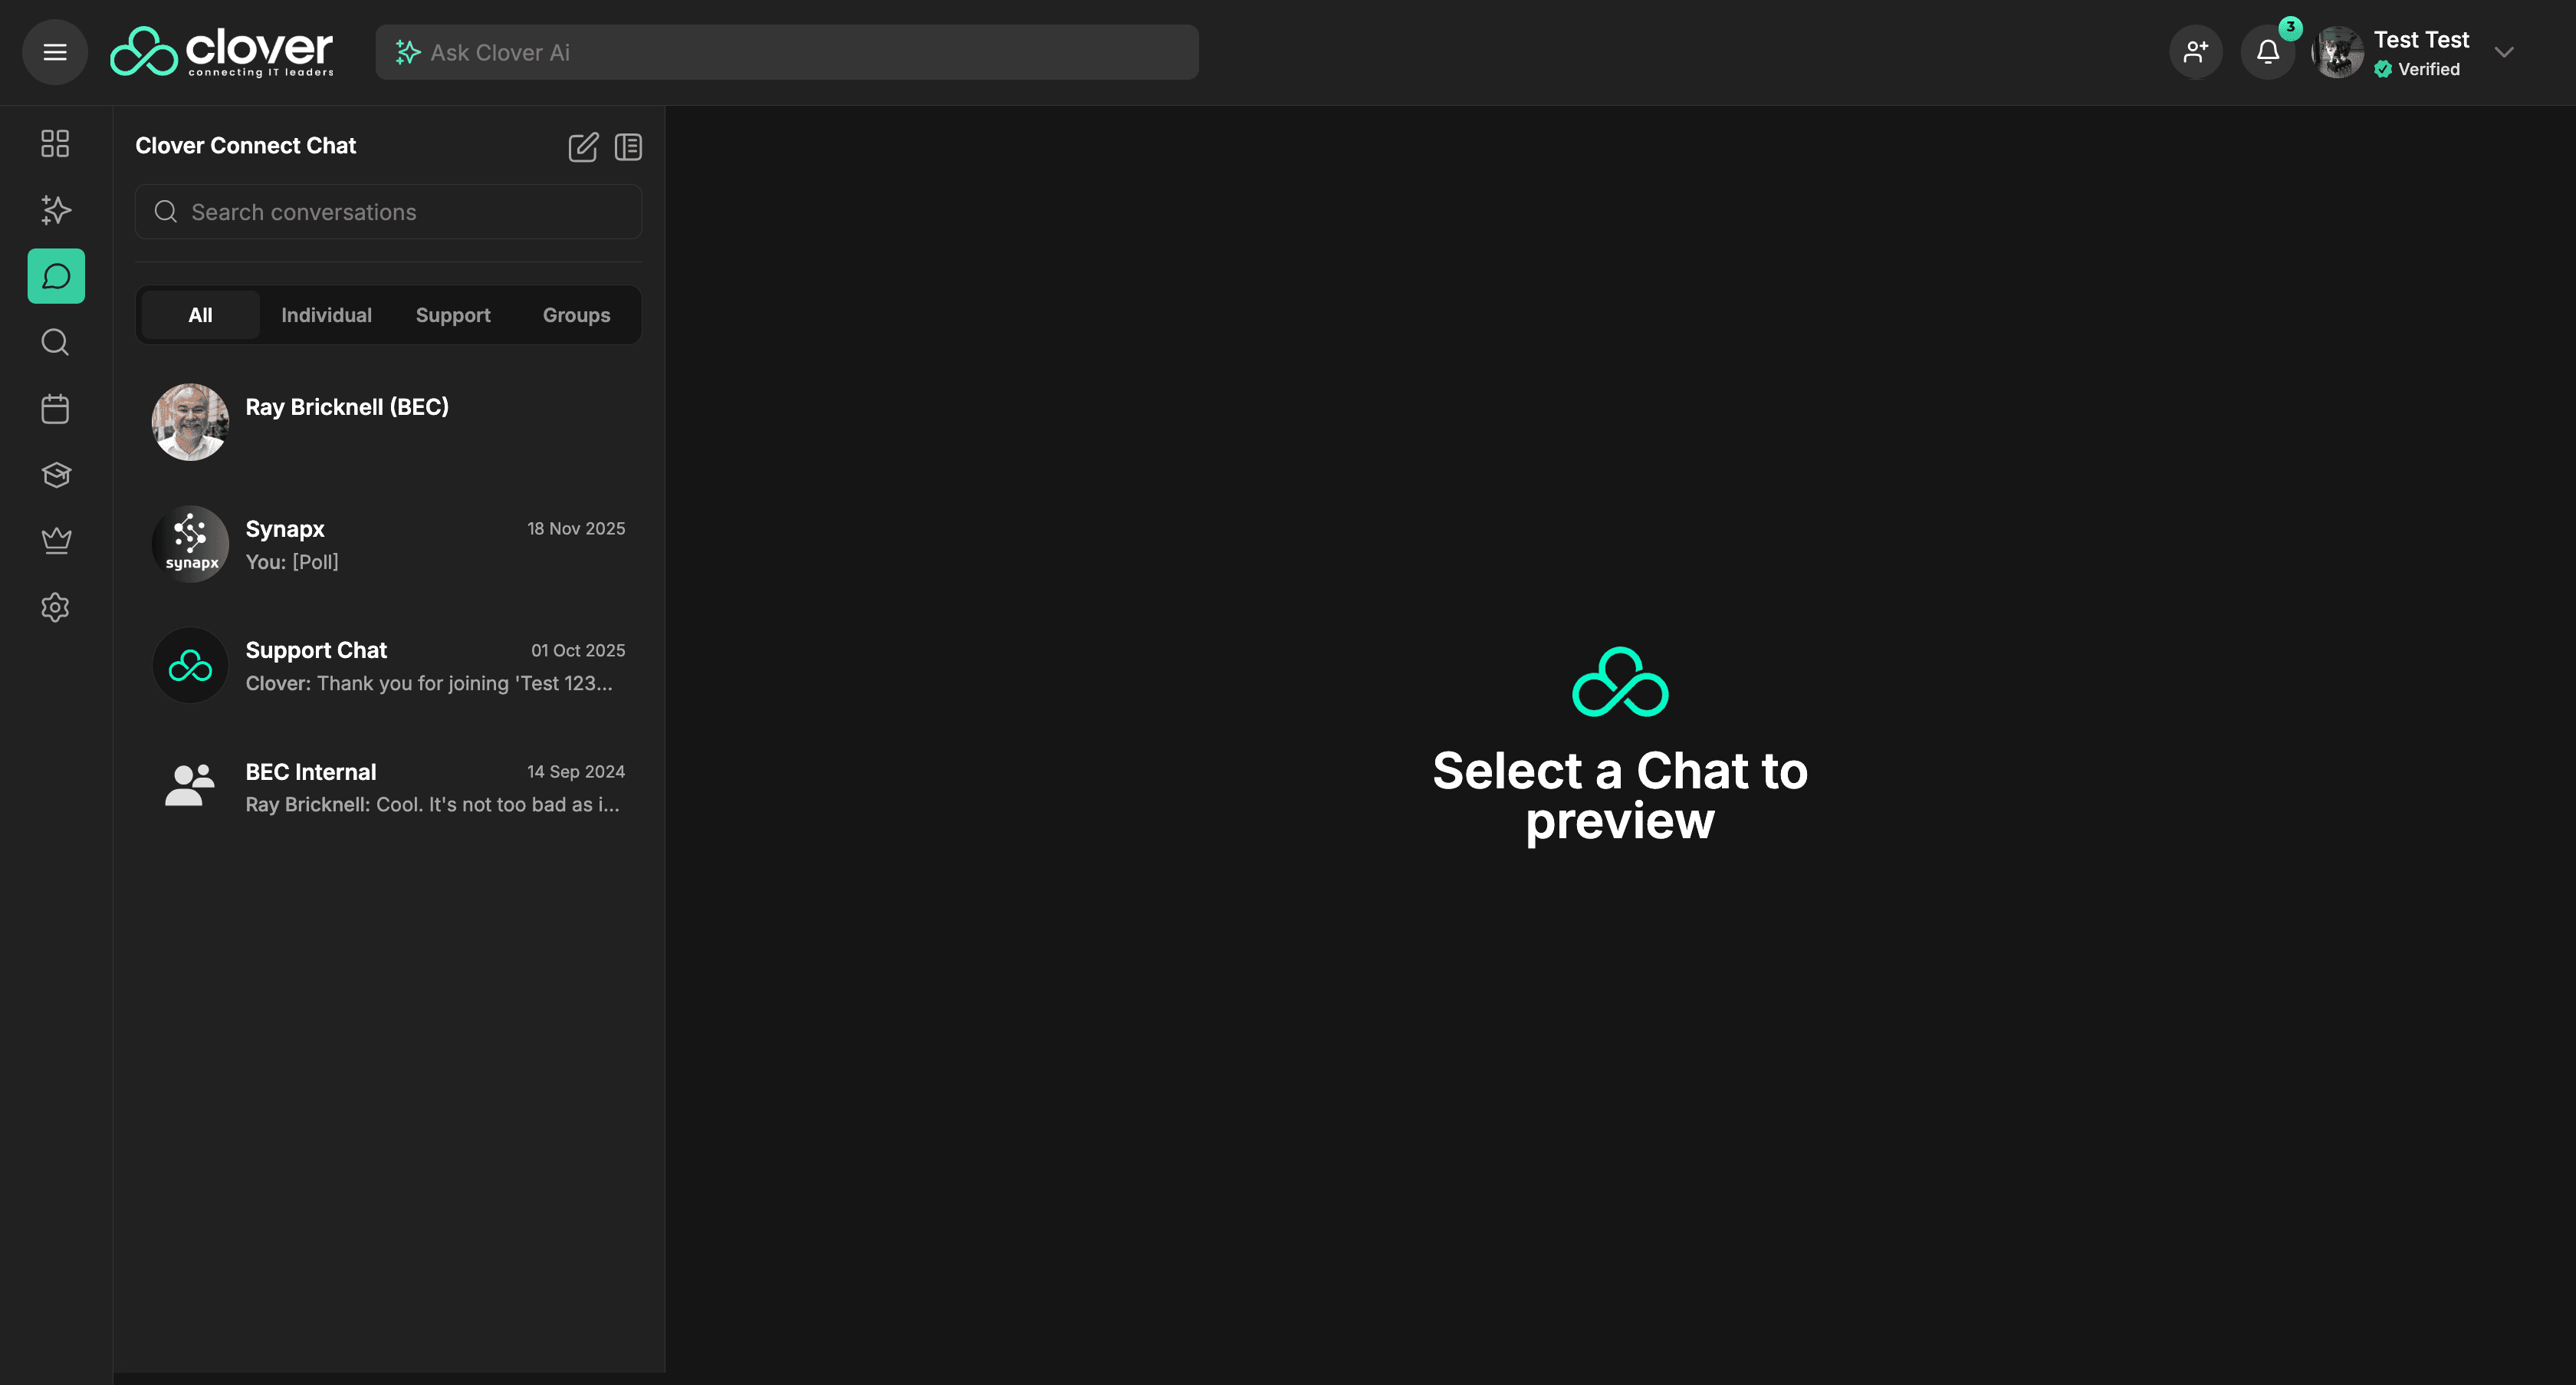Click the add user icon in header
This screenshot has width=2576, height=1385.
2195,52
